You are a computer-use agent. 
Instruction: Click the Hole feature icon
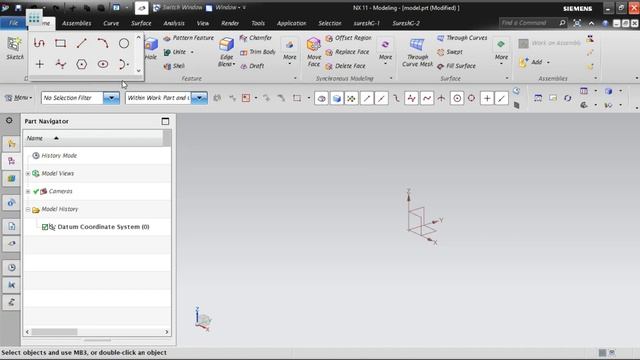[x=151, y=44]
